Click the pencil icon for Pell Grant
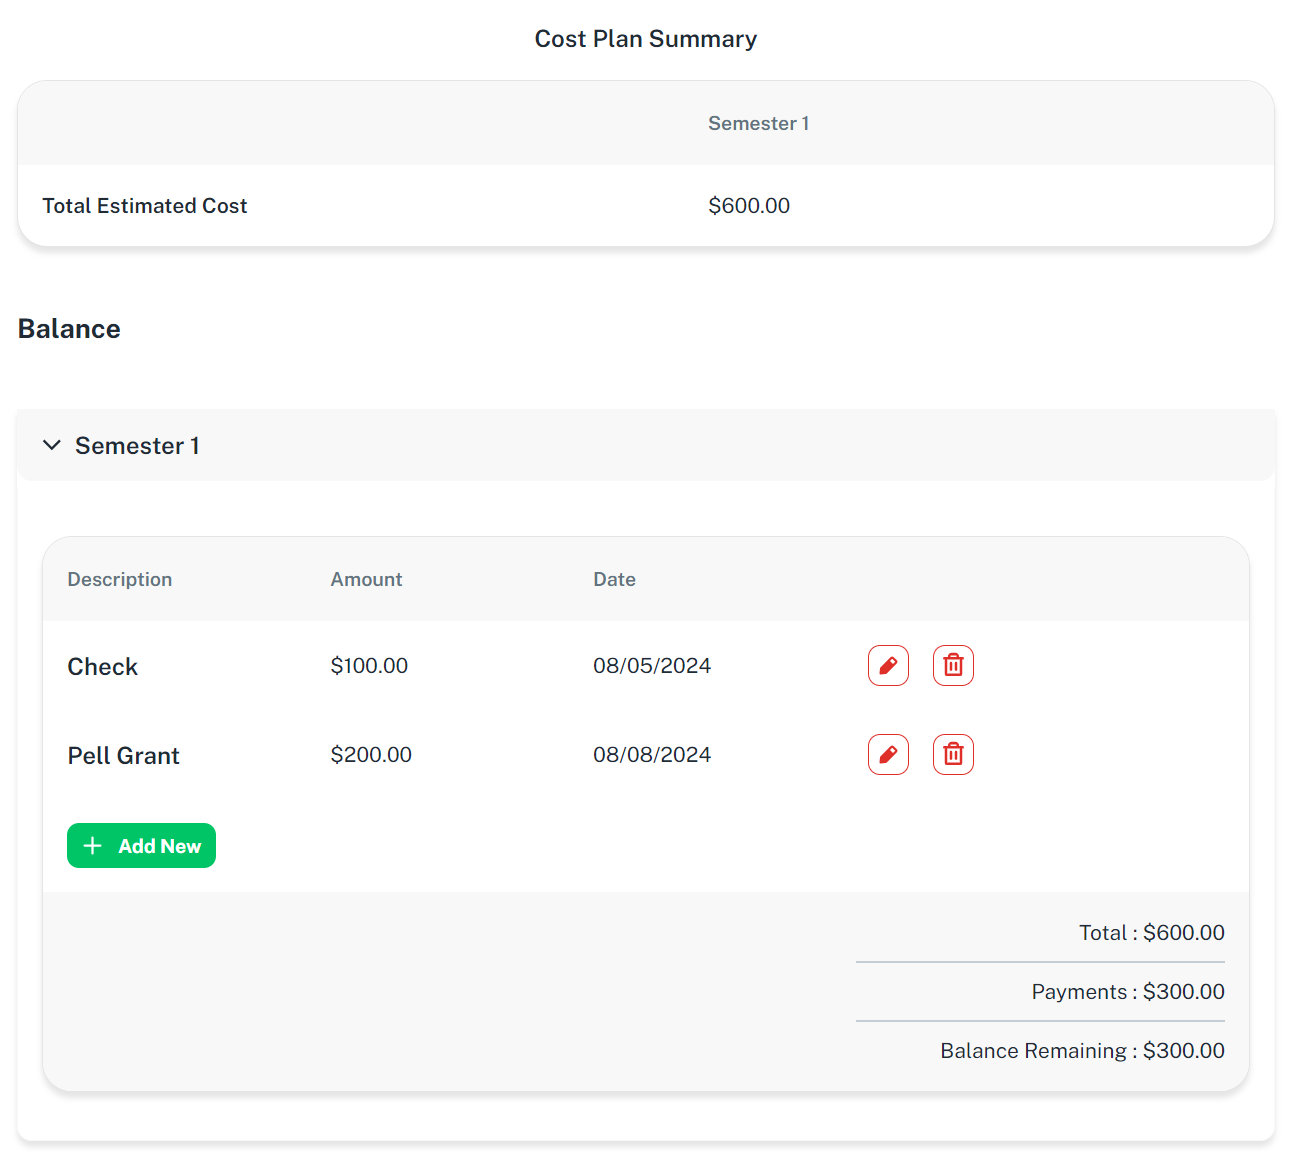 (x=888, y=755)
